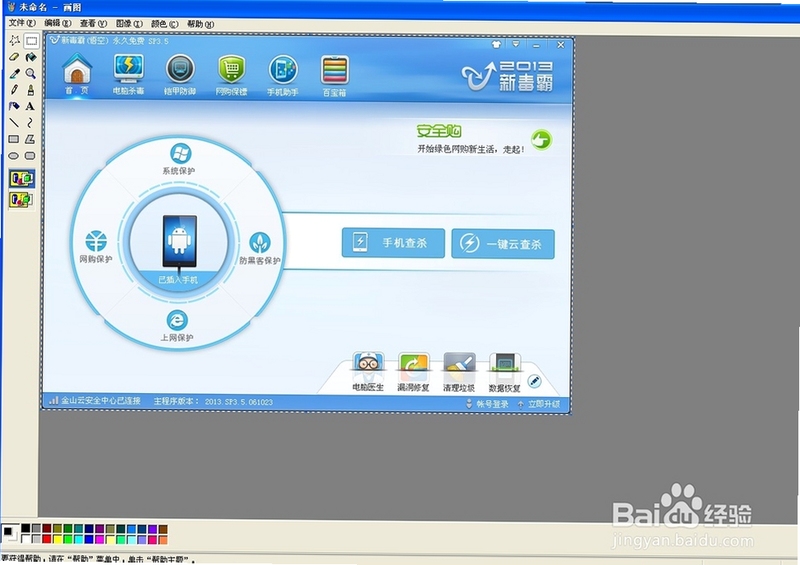Pick the black color swatch
Image resolution: width=800 pixels, height=565 pixels.
26,528
